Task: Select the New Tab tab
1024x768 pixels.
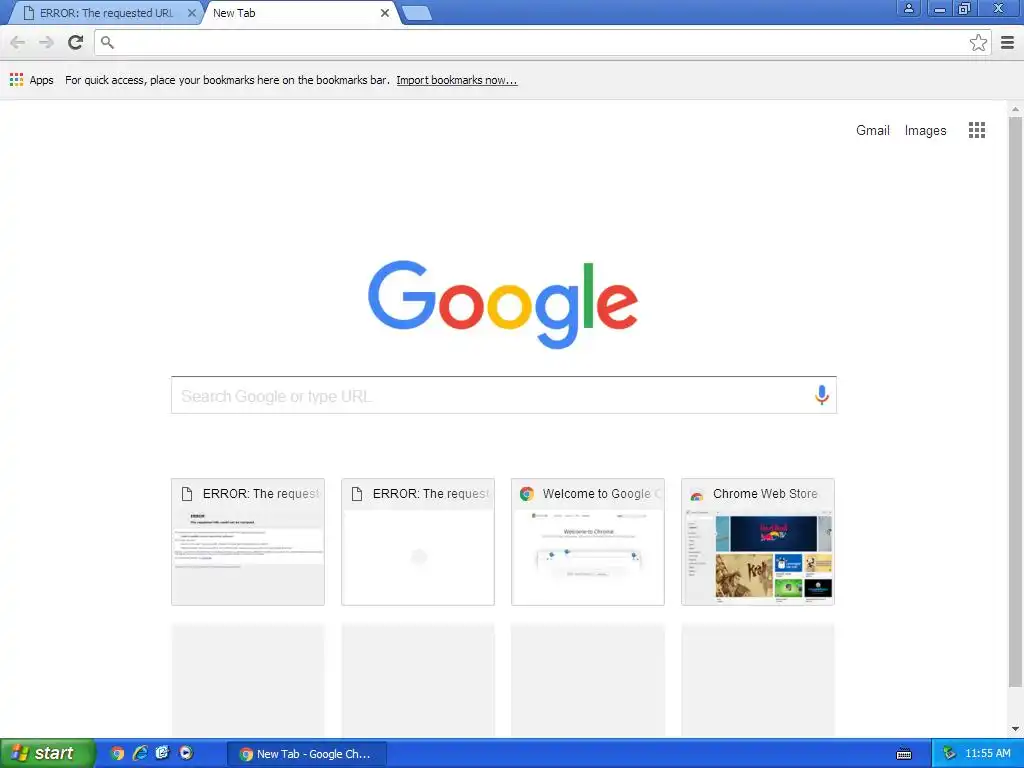Action: 299,13
